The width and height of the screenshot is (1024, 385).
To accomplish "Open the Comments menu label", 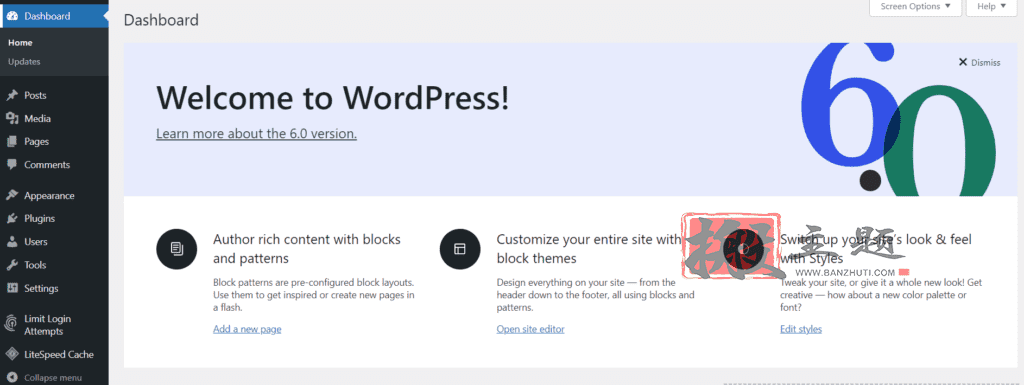I will [x=47, y=164].
